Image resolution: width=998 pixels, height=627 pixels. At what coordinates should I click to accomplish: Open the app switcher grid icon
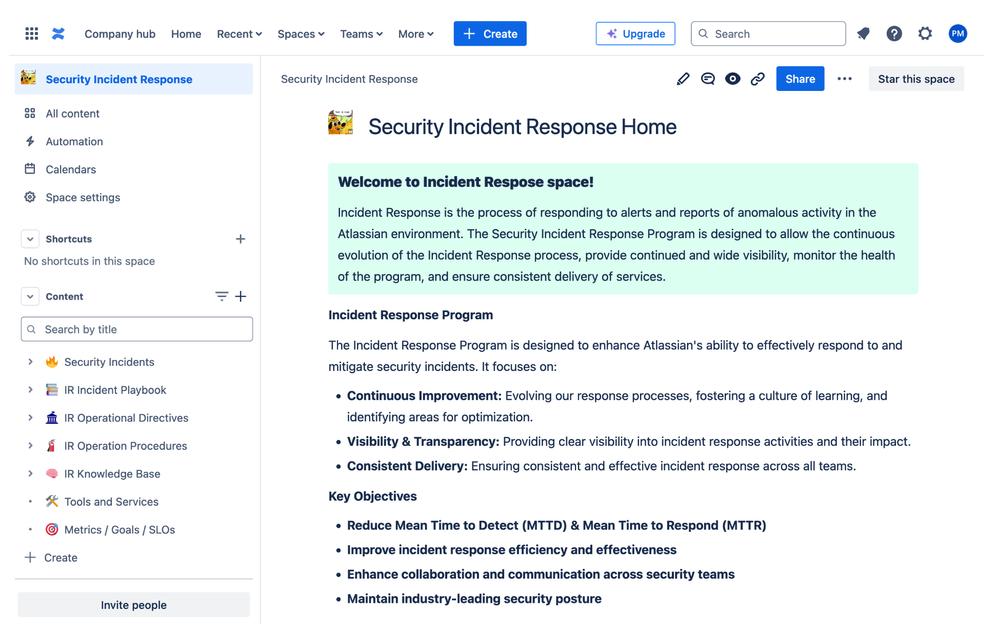31,34
